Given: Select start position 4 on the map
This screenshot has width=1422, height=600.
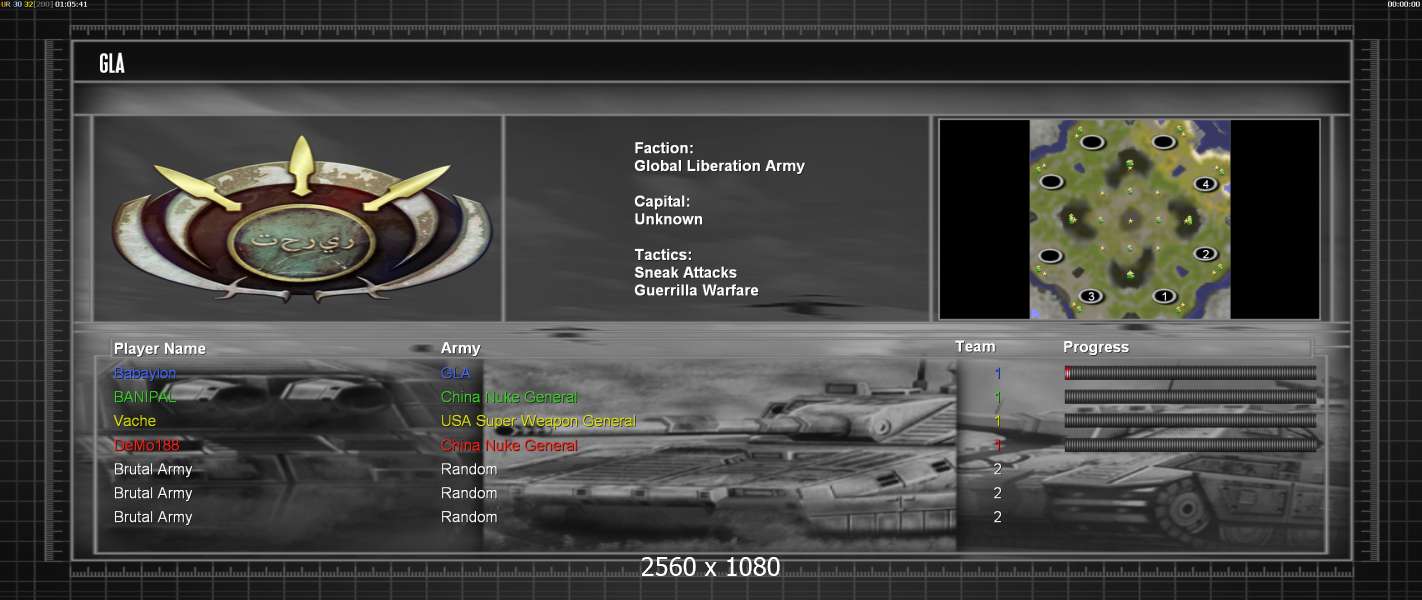Looking at the screenshot, I should [1205, 184].
